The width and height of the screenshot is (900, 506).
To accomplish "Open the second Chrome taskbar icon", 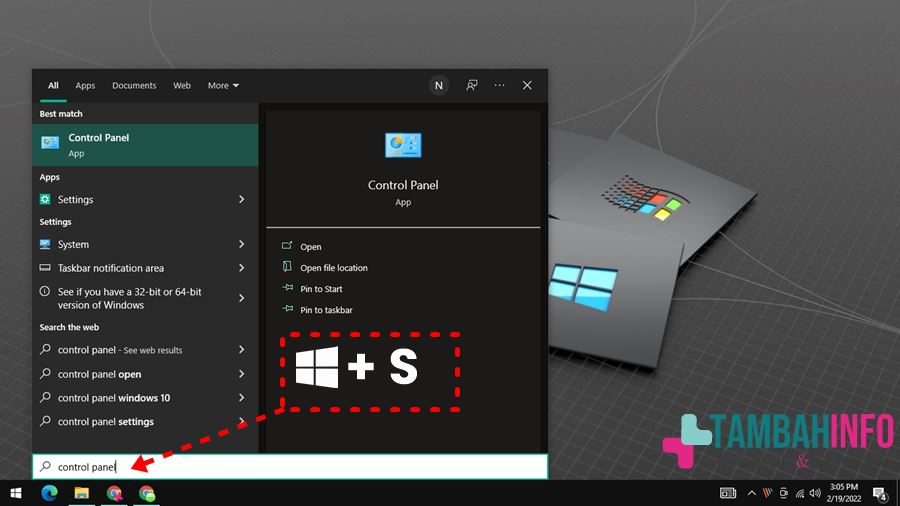I will coord(146,493).
